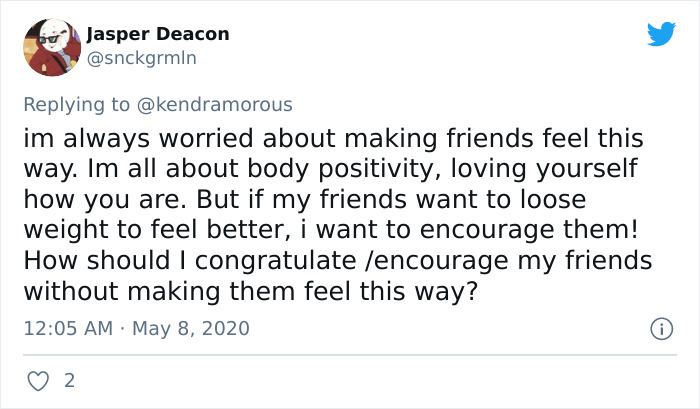Open the @snckgrmln handle link
This screenshot has height=409, width=700.
tap(142, 58)
